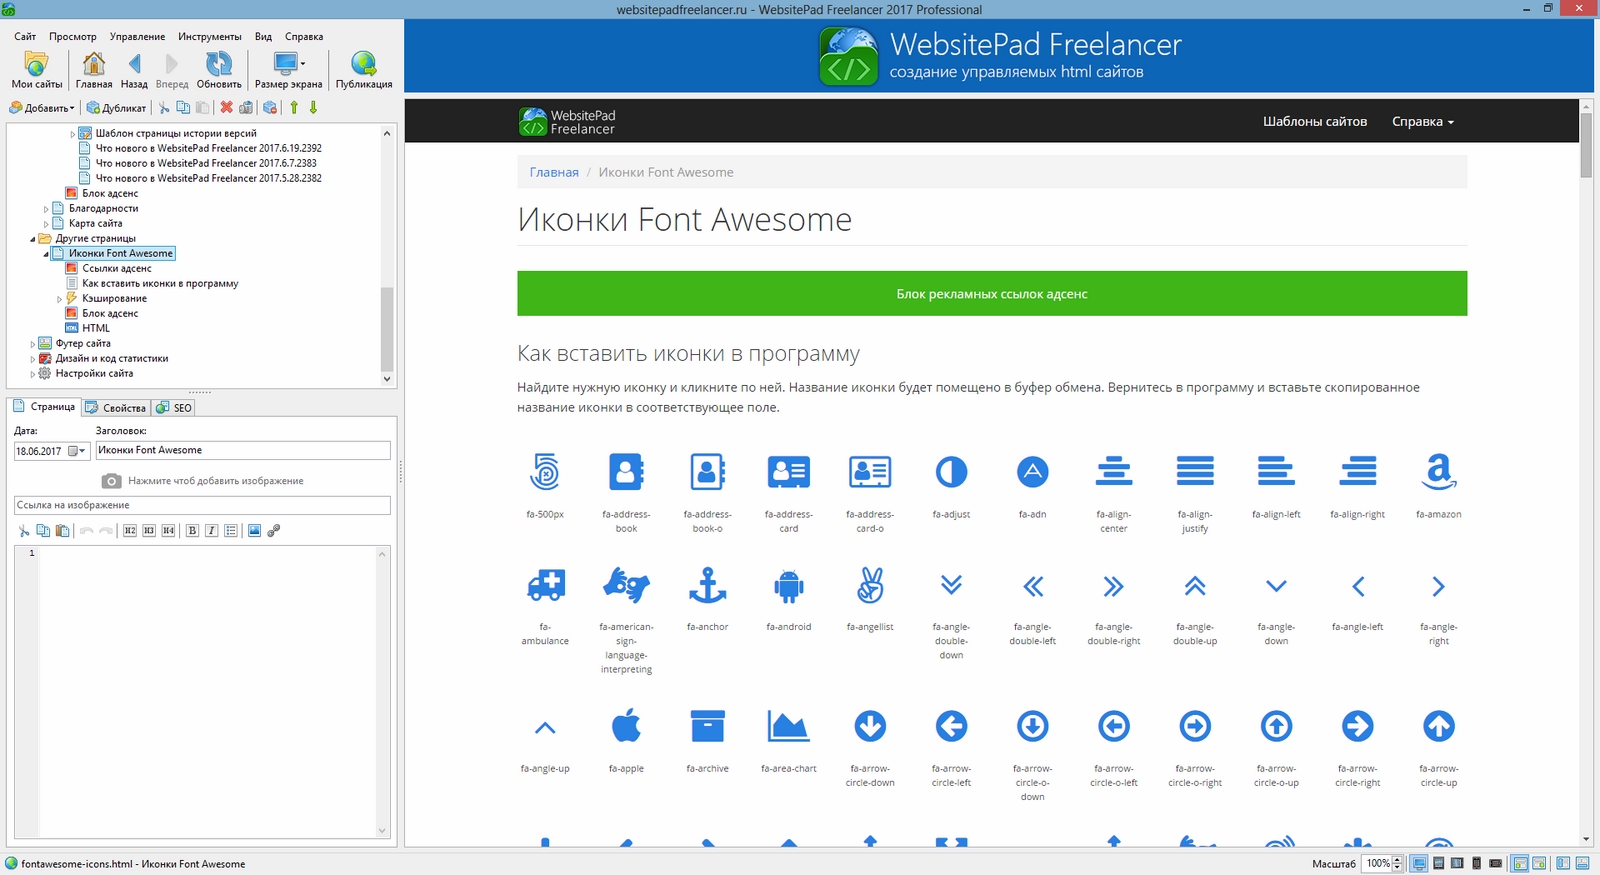Image resolution: width=1600 pixels, height=875 pixels.
Task: Click the Главная breadcrumb link
Action: (x=554, y=172)
